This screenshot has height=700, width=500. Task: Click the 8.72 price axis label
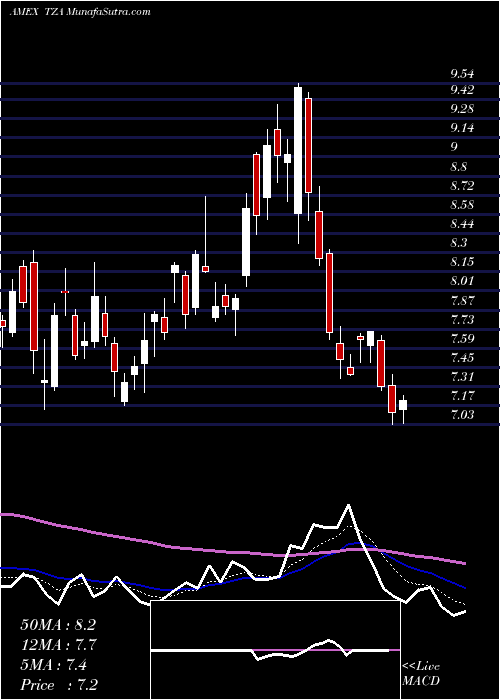point(462,185)
